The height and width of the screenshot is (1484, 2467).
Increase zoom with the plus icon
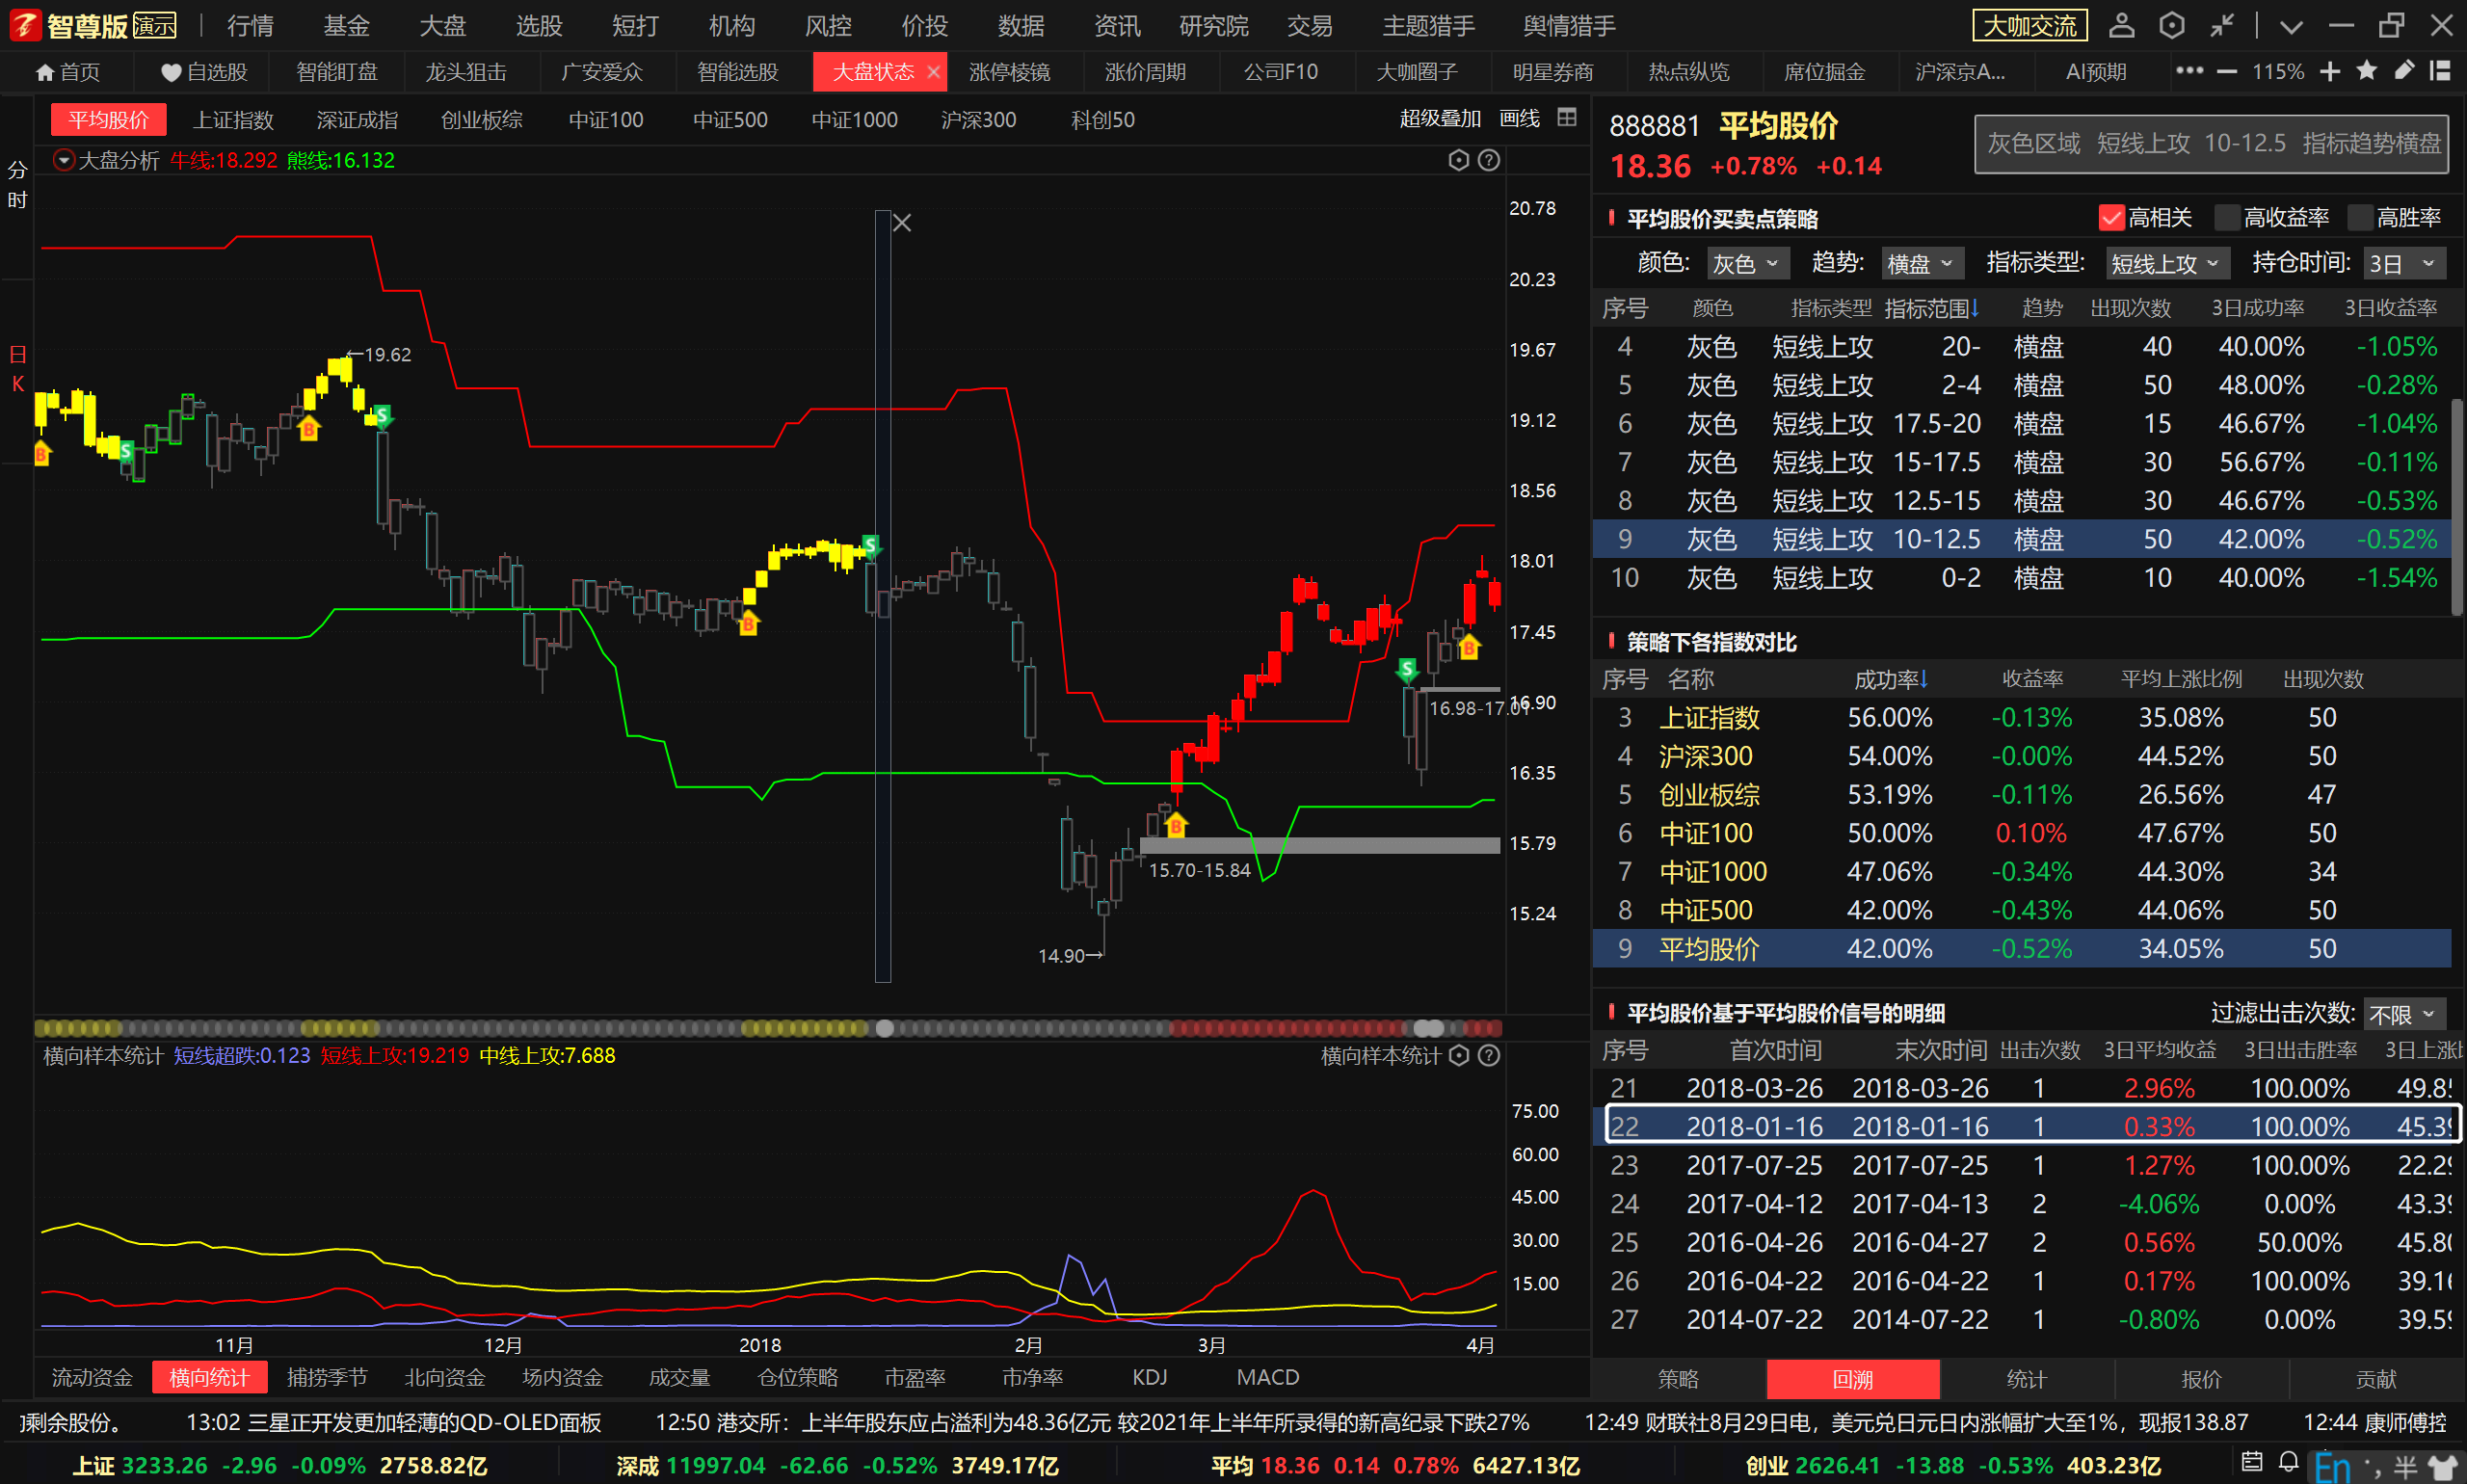pyautogui.click(x=2329, y=72)
